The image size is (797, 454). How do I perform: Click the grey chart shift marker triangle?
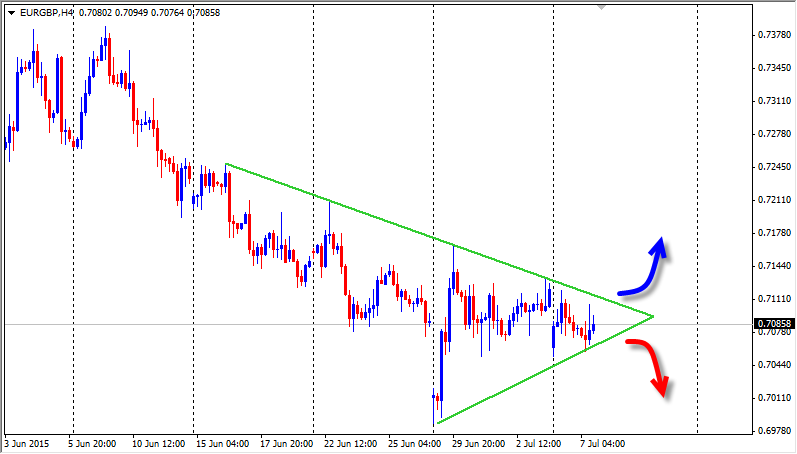click(601, 8)
